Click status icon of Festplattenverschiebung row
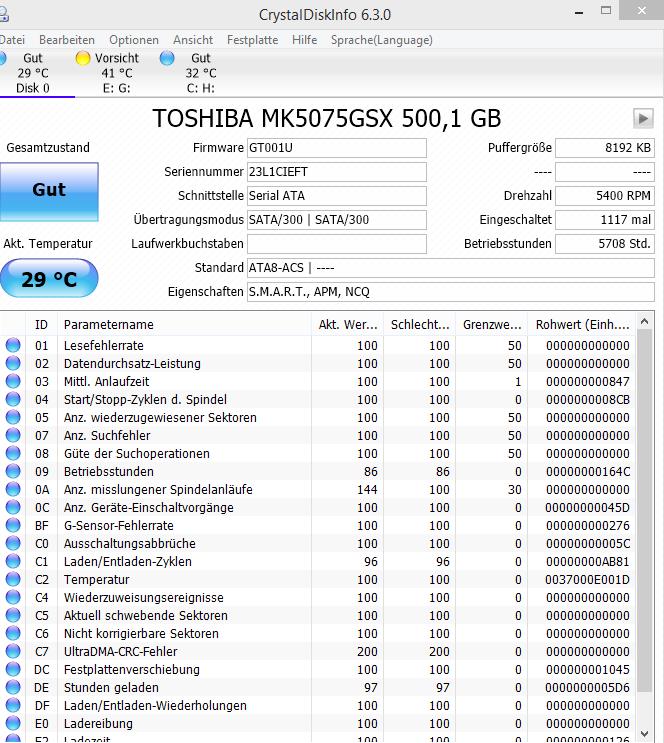 tap(13, 669)
